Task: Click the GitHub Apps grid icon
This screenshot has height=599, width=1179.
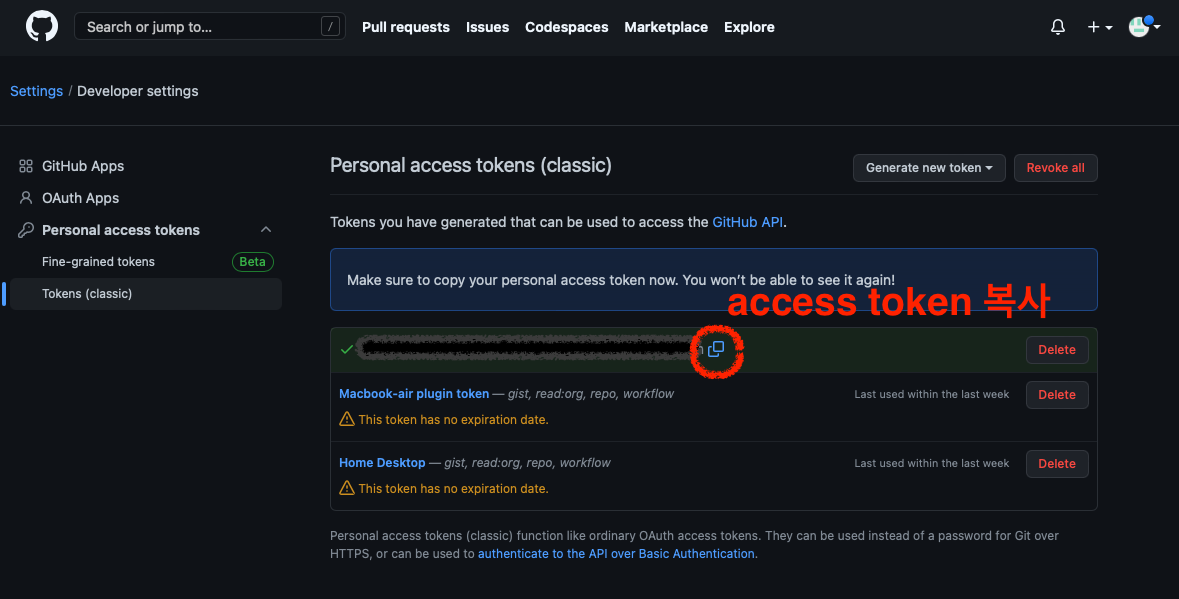Action: click(26, 166)
